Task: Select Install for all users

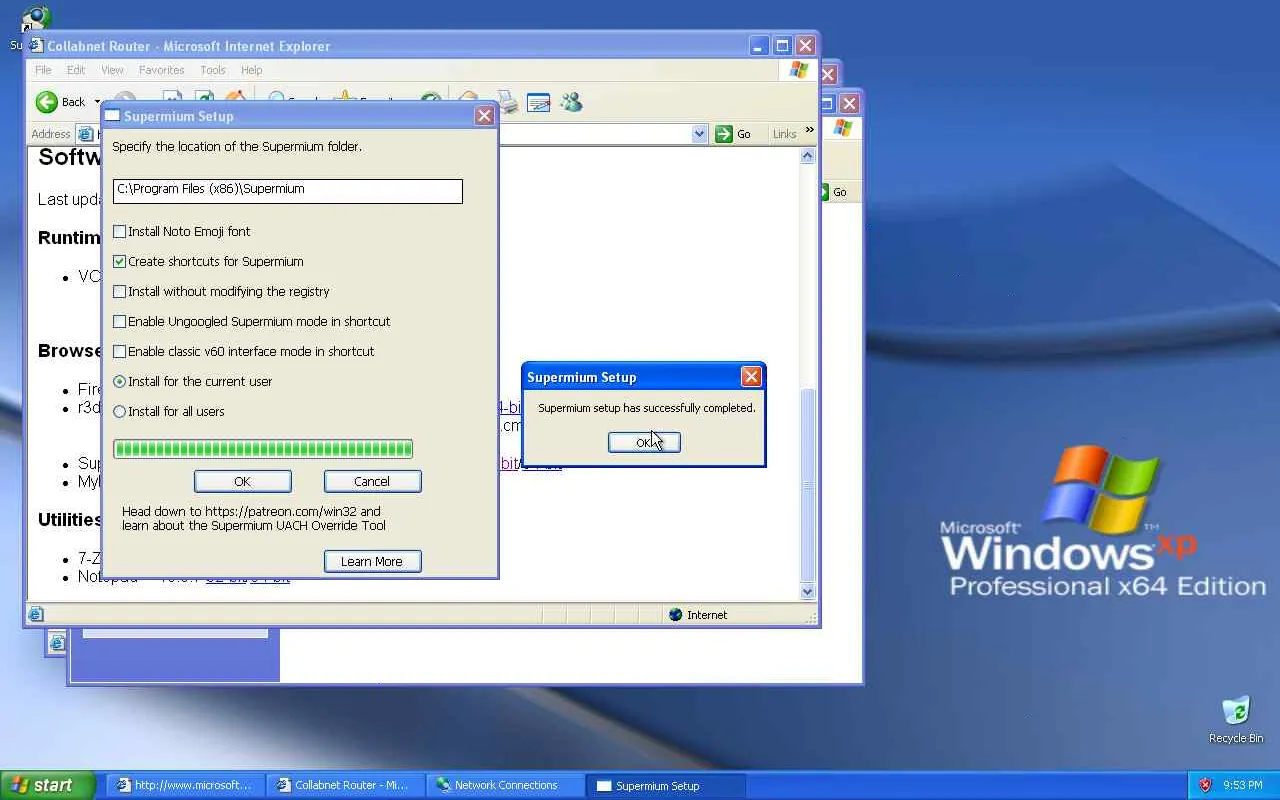Action: [120, 411]
